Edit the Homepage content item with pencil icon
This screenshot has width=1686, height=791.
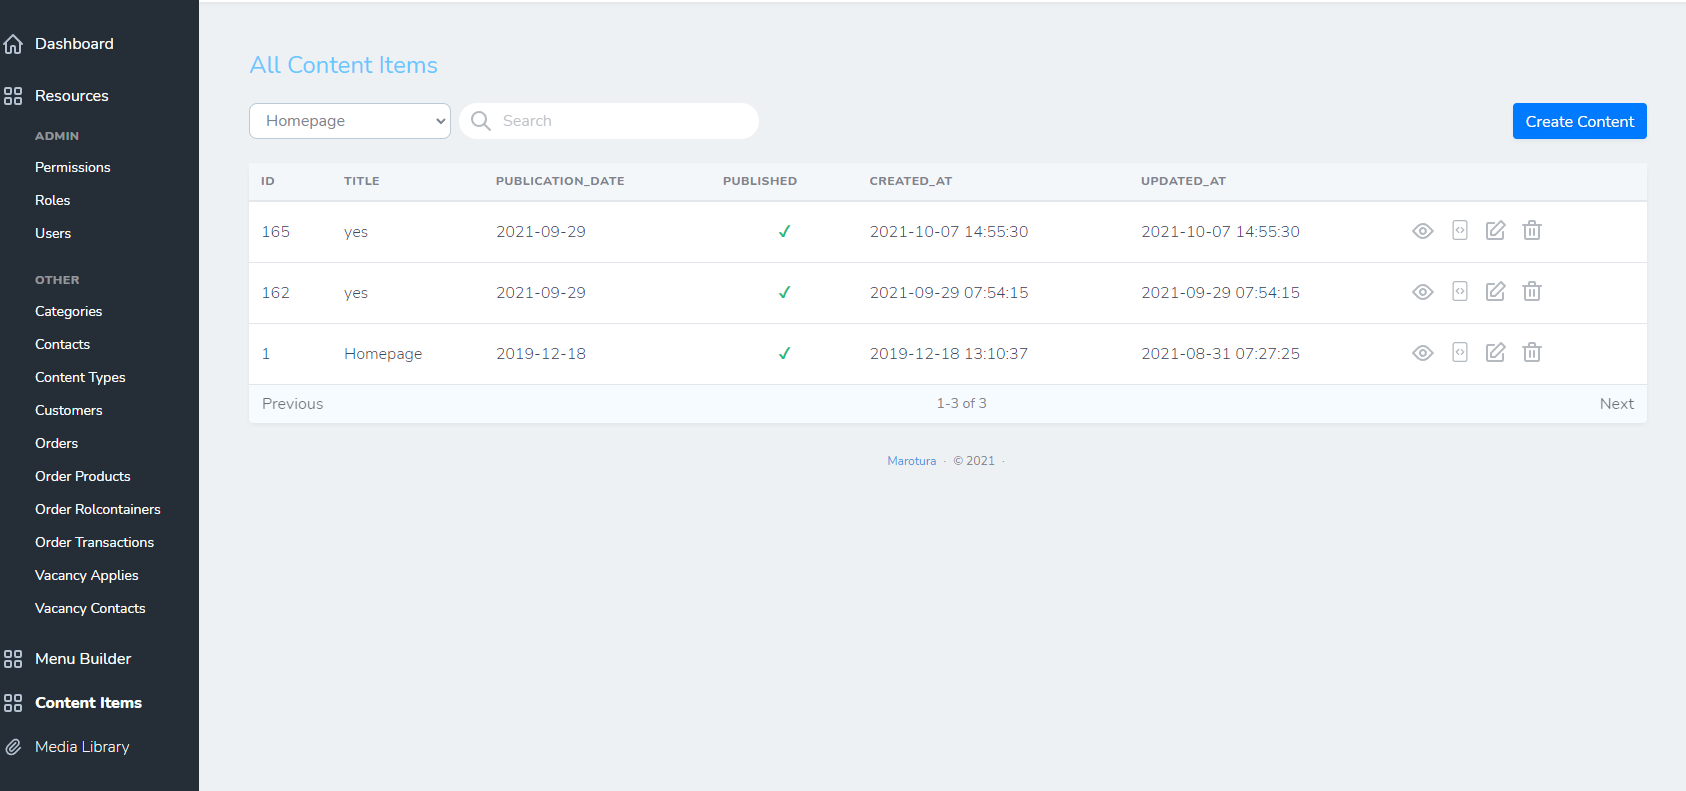pos(1495,353)
